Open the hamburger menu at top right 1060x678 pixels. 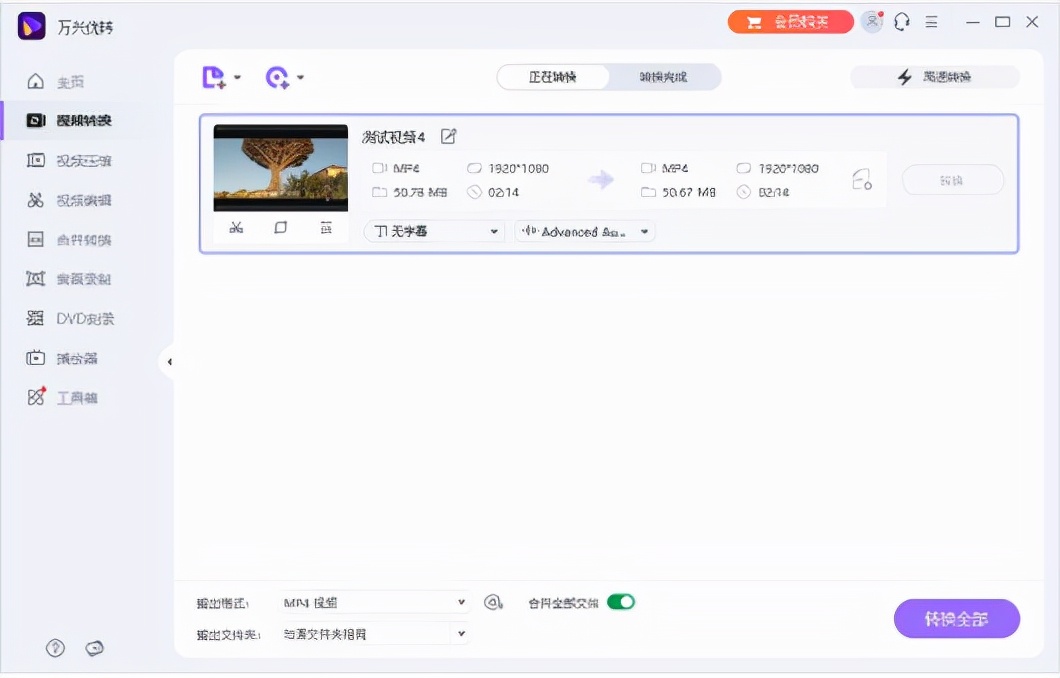[933, 21]
